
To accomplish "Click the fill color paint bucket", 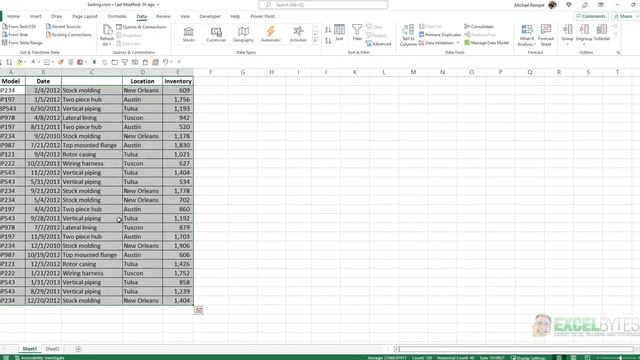I will [x=19, y=62].
